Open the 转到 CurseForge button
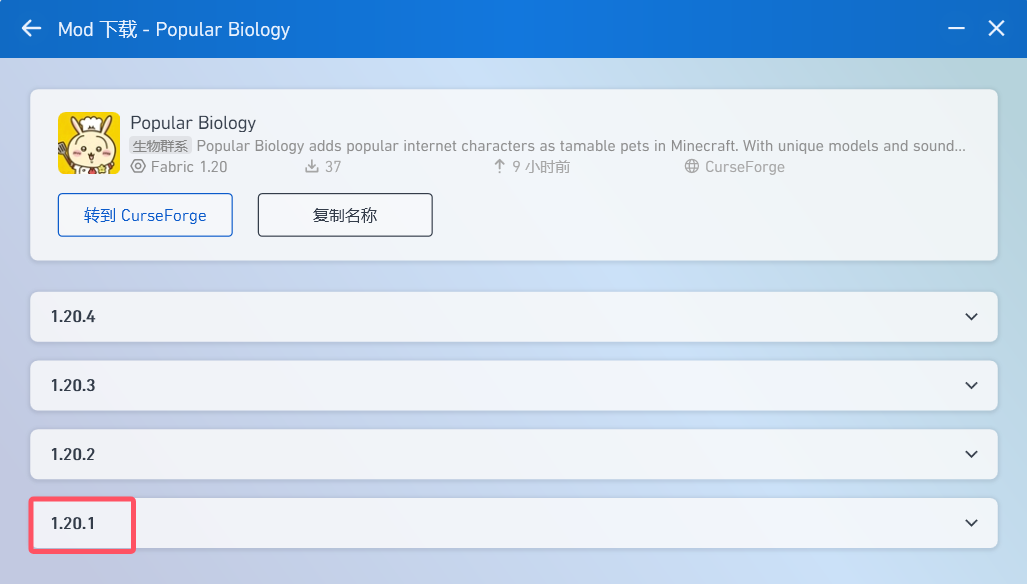 (x=145, y=215)
